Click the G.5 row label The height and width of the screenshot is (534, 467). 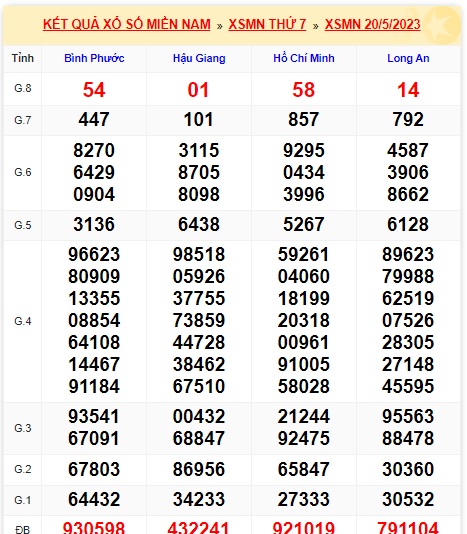click(x=23, y=225)
